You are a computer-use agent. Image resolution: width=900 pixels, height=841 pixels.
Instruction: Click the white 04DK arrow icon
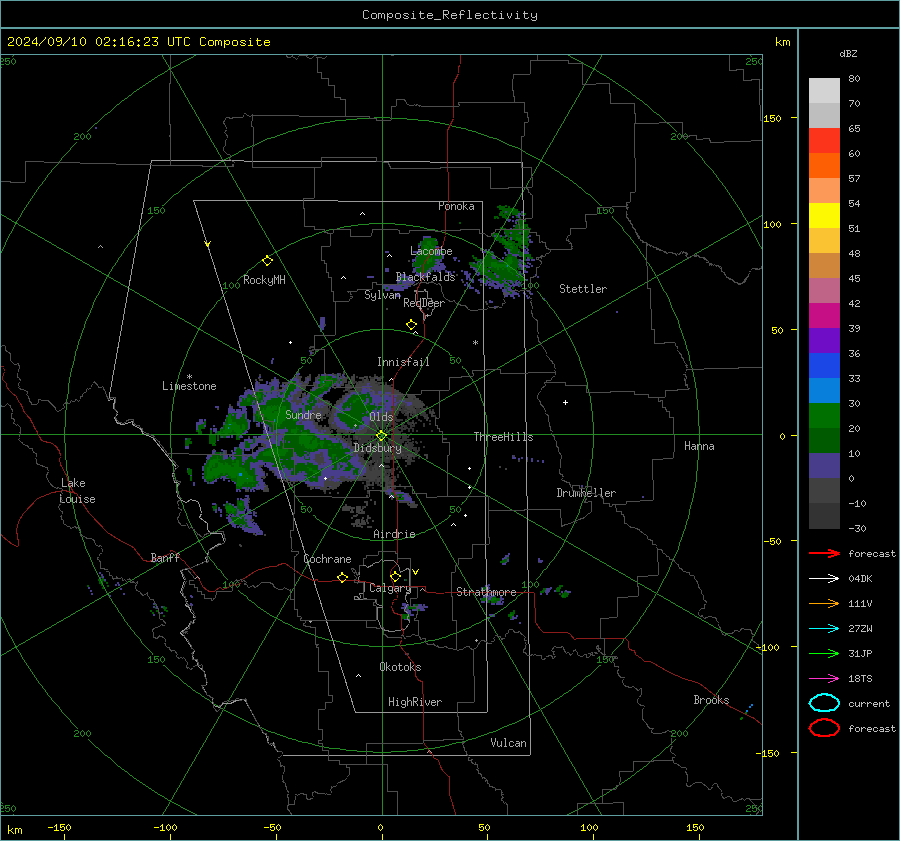coord(824,579)
